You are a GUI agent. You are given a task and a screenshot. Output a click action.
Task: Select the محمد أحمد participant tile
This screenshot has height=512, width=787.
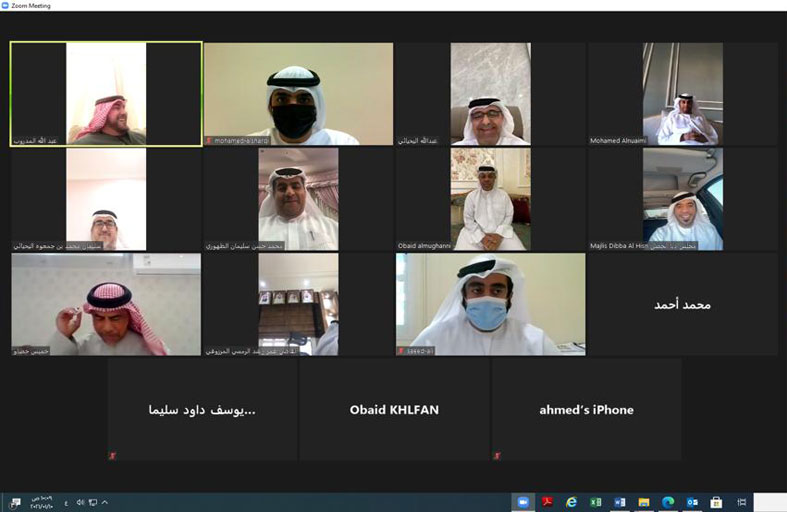click(x=683, y=304)
